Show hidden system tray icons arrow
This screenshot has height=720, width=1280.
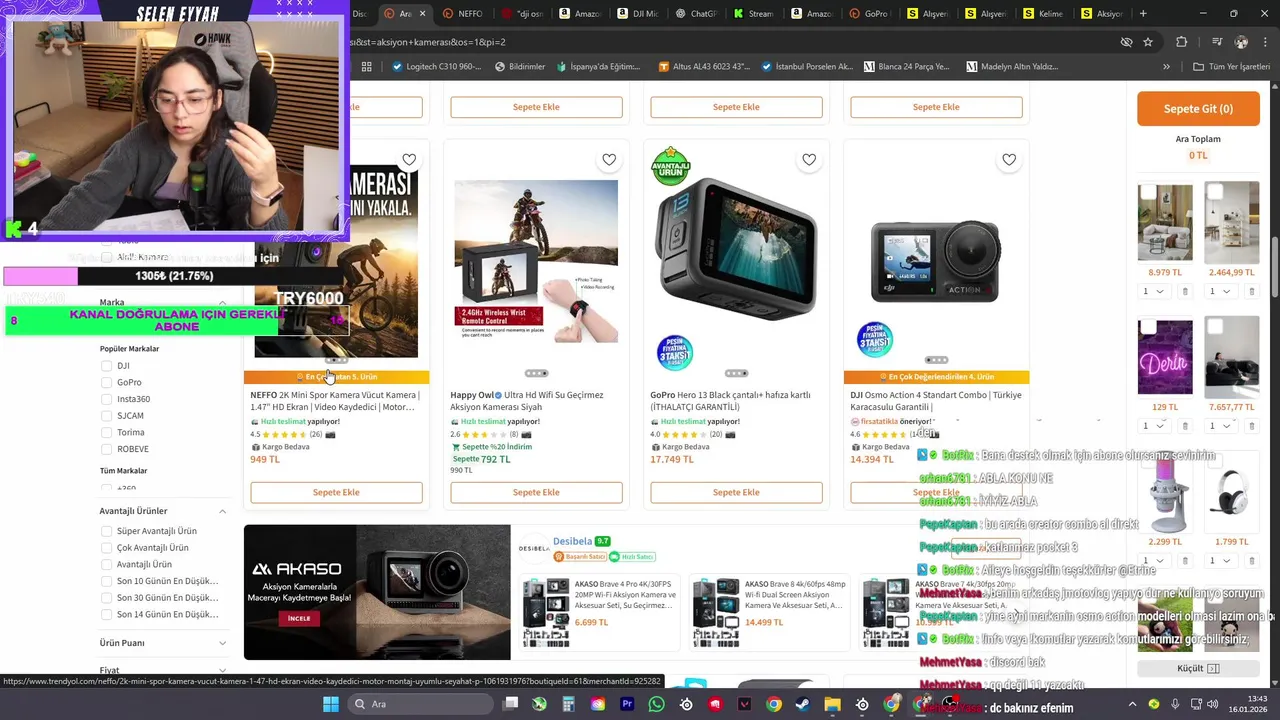(x=1132, y=704)
